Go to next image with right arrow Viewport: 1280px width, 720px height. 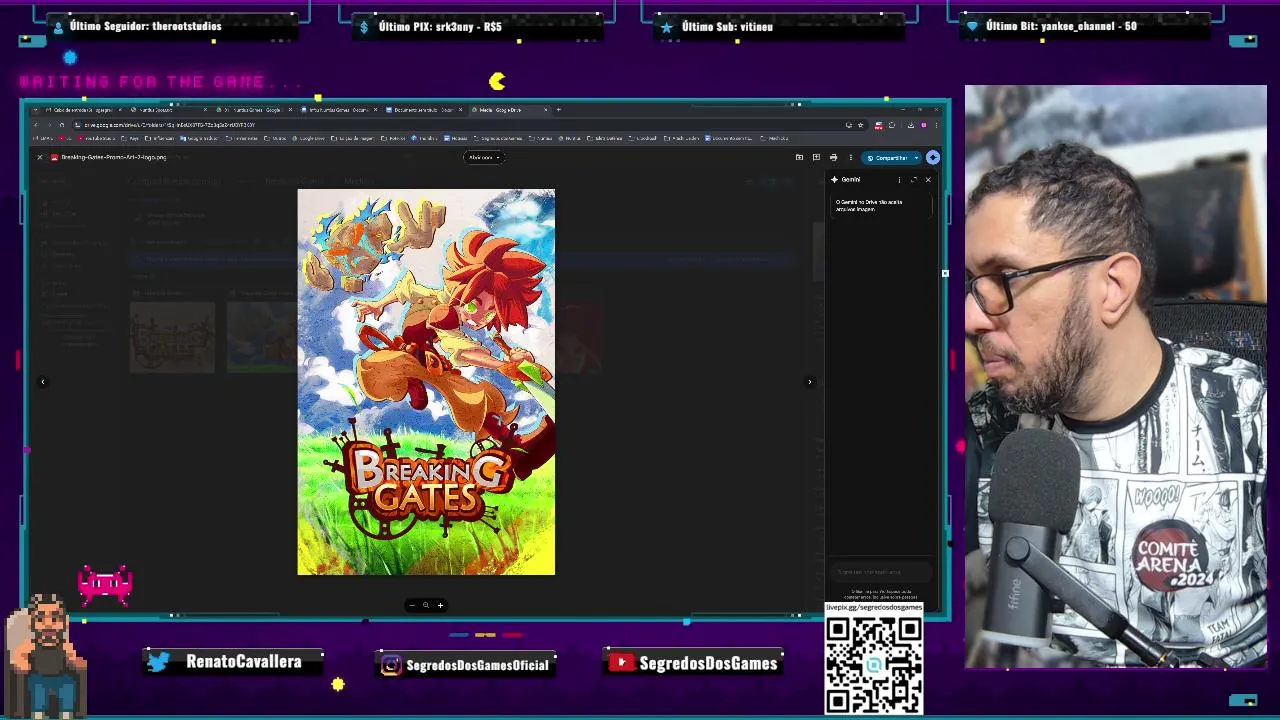pyautogui.click(x=810, y=382)
